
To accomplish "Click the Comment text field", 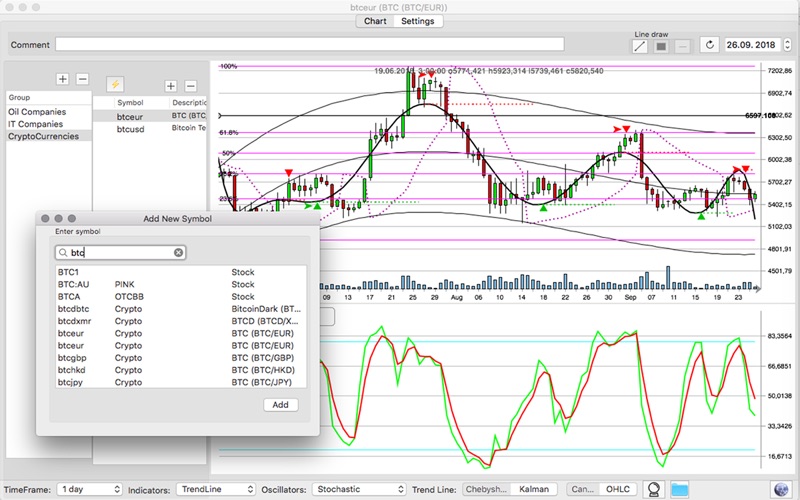I will tap(310, 44).
